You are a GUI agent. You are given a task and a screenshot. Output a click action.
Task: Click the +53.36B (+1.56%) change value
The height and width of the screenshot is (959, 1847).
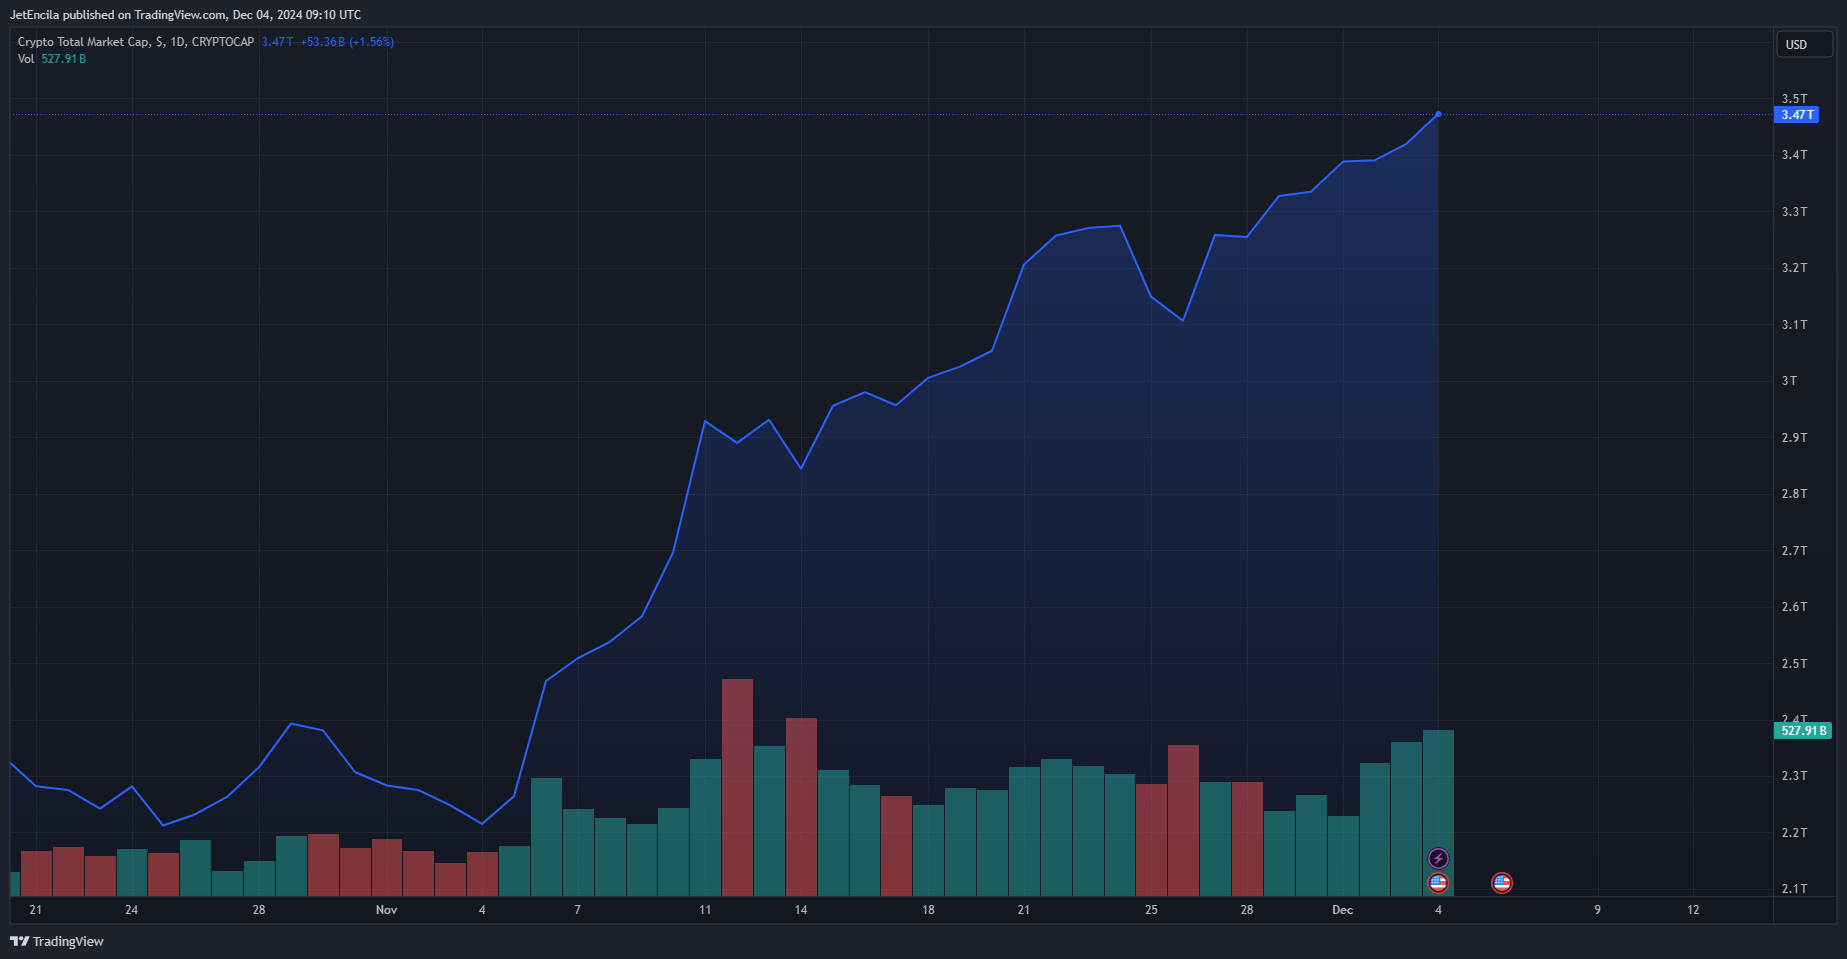(x=347, y=42)
